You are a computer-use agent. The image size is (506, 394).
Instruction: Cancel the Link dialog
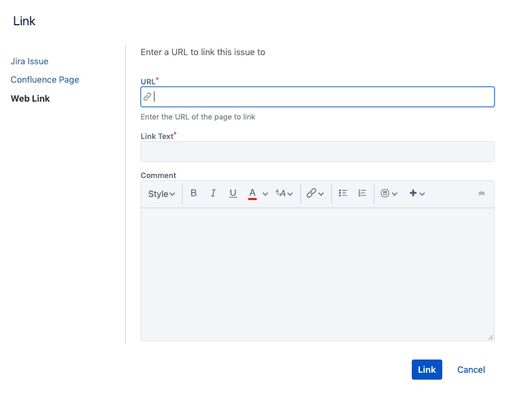[x=471, y=370]
